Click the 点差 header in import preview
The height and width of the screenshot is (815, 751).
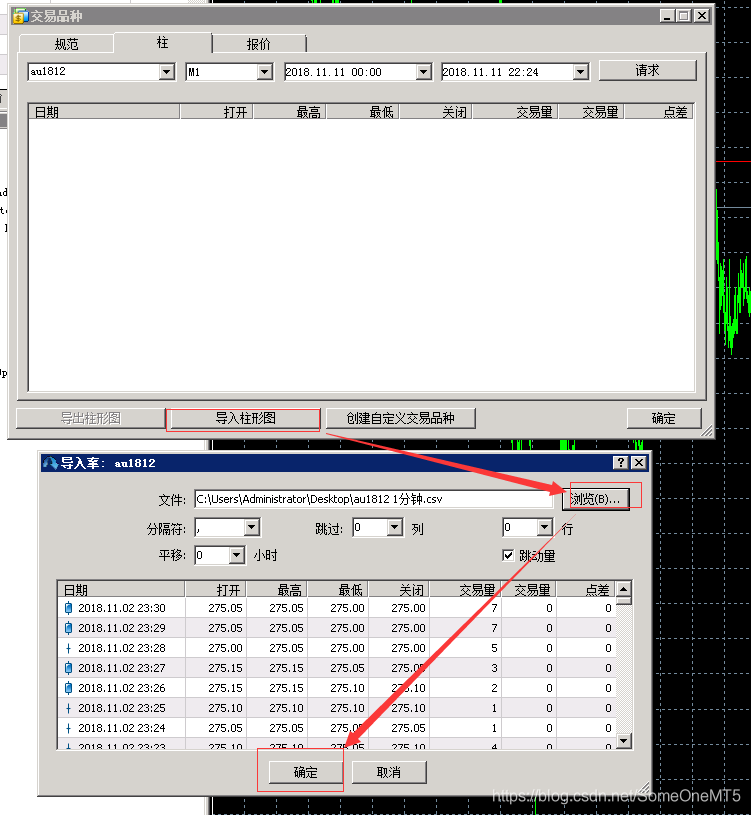pyautogui.click(x=586, y=590)
